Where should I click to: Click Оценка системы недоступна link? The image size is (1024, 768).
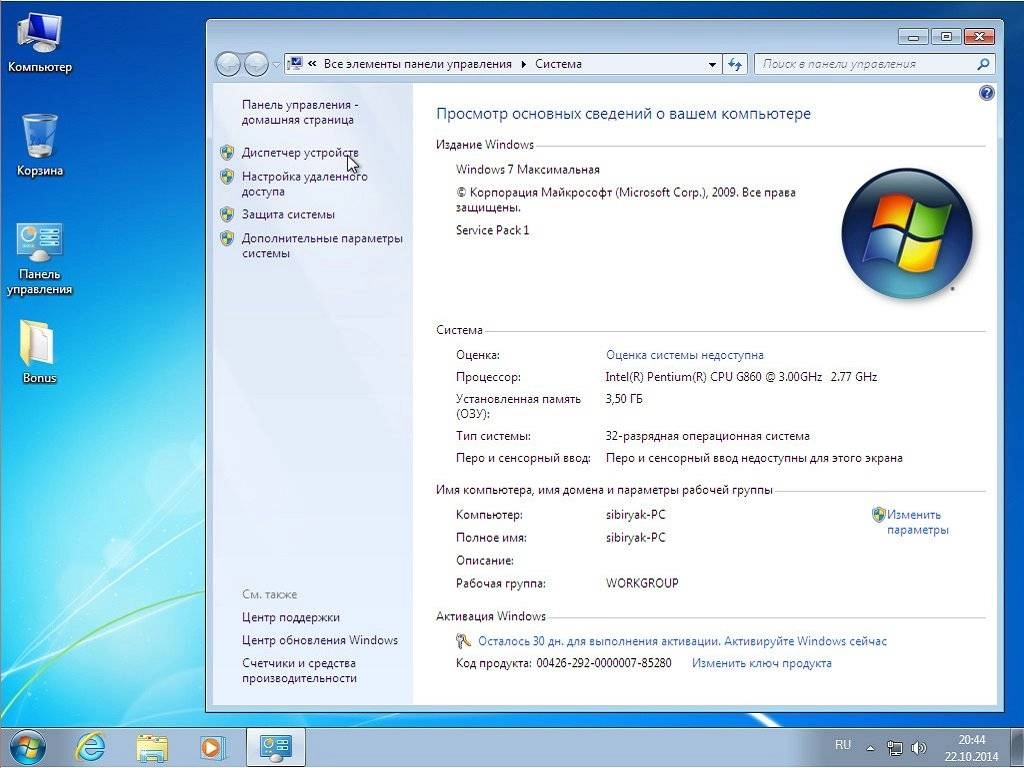coord(684,355)
